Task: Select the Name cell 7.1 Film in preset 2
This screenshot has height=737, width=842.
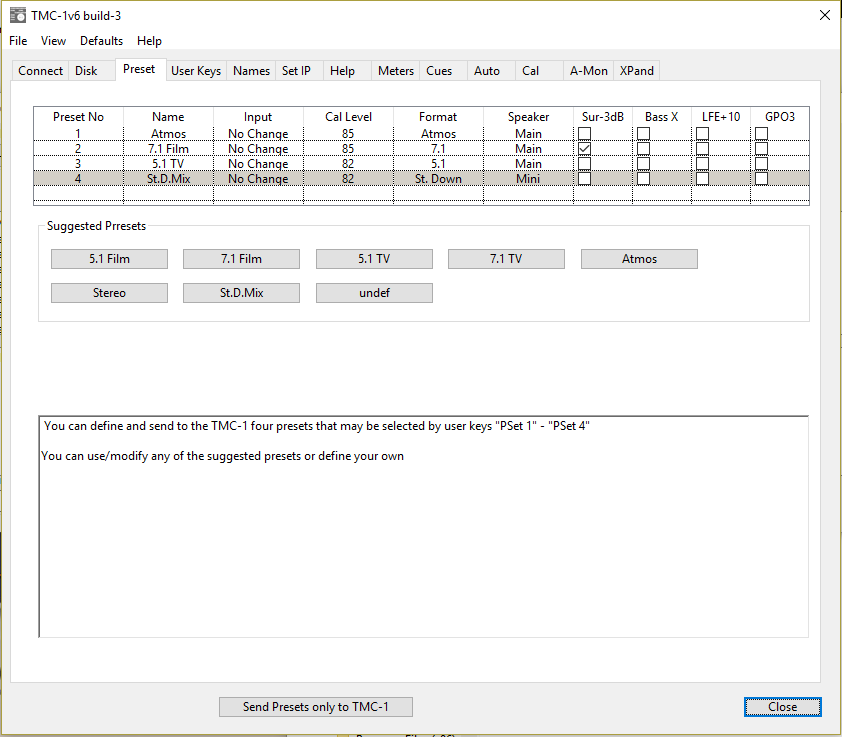Action: [169, 149]
